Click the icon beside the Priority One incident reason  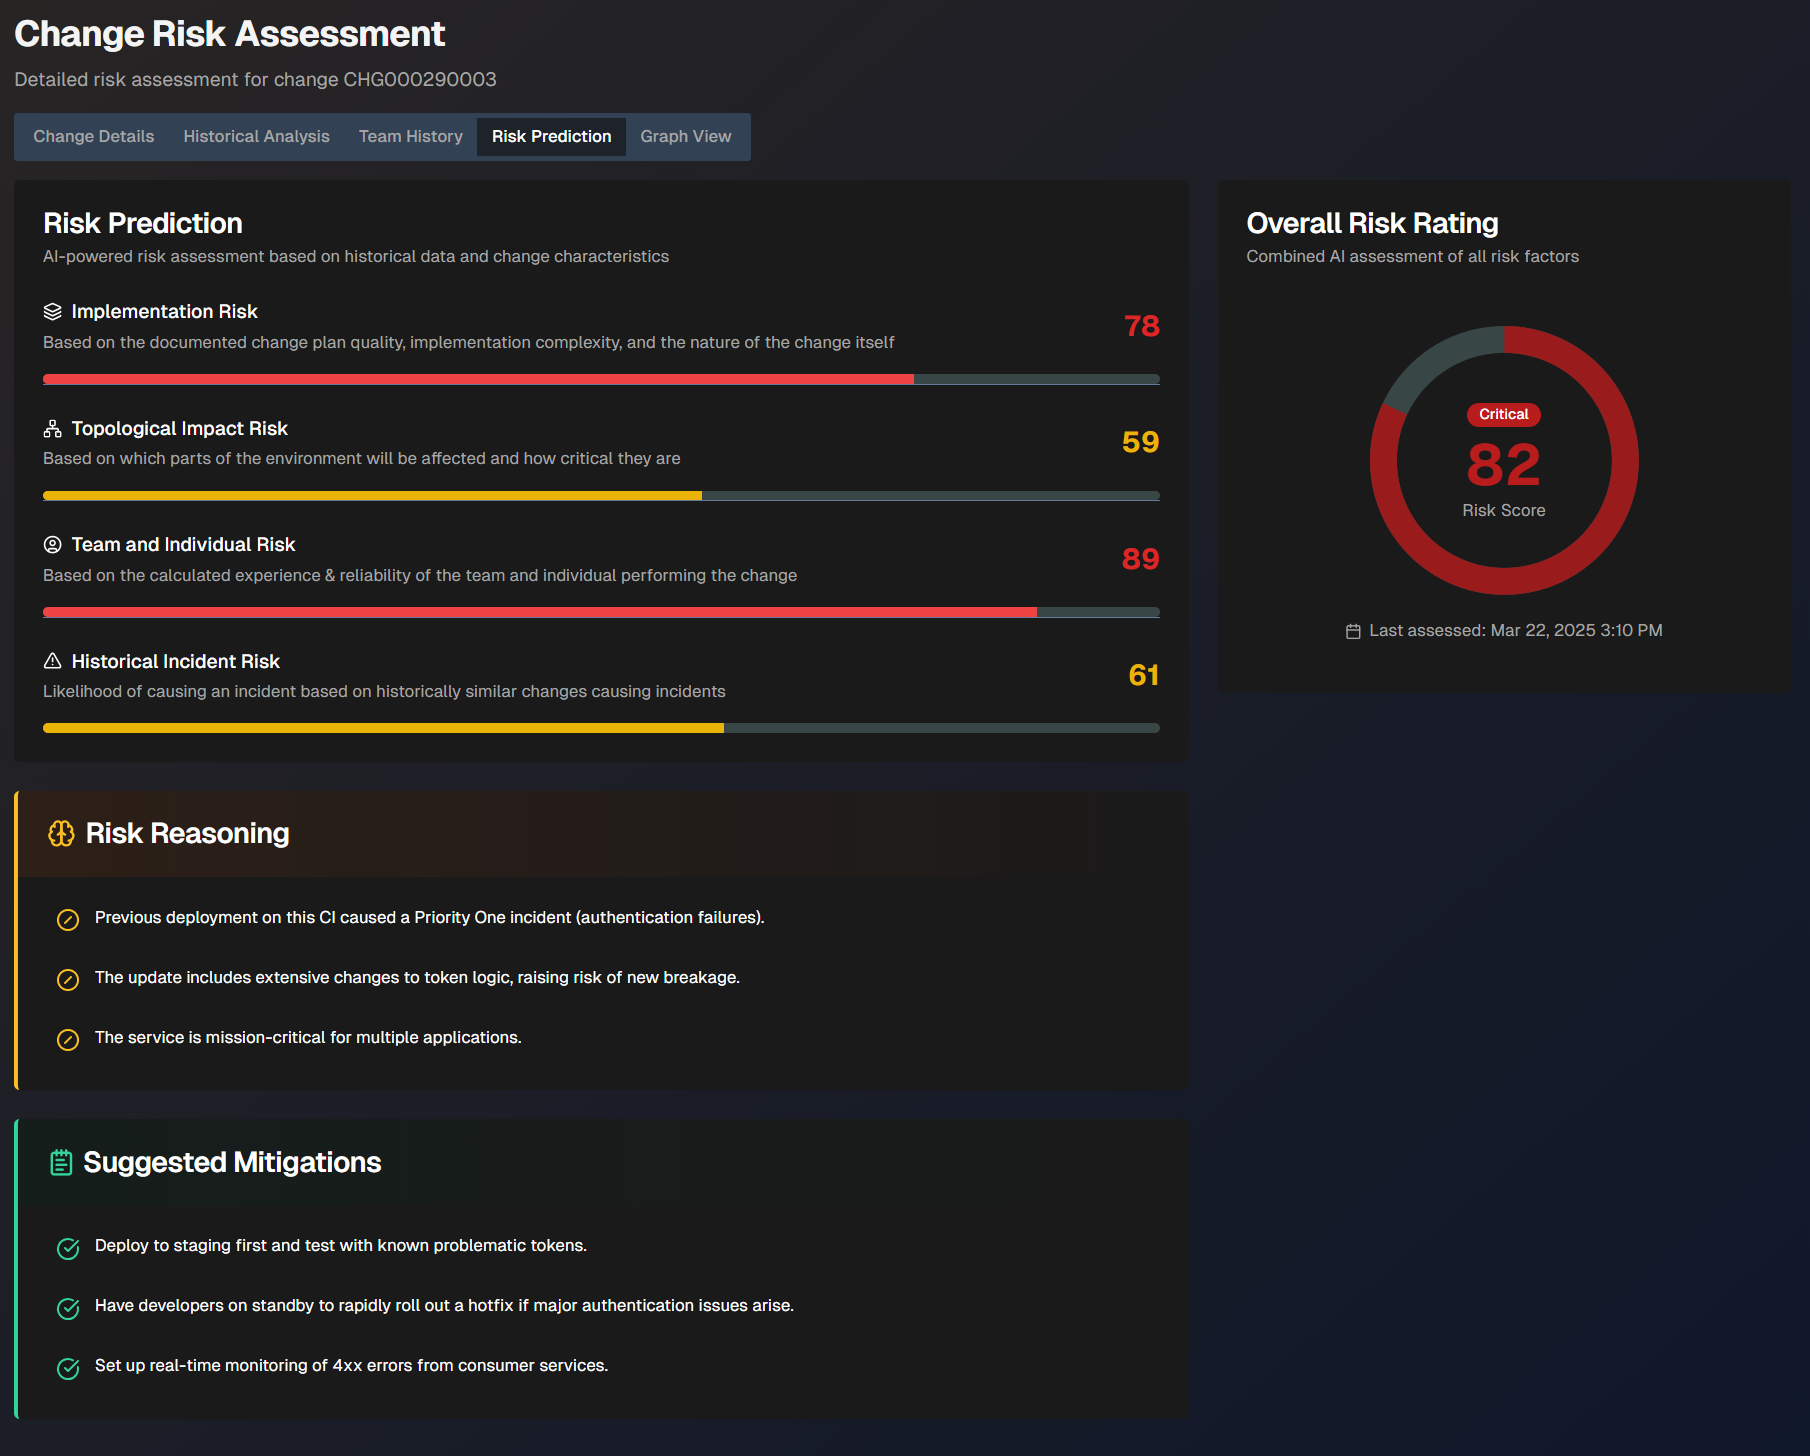click(x=68, y=920)
